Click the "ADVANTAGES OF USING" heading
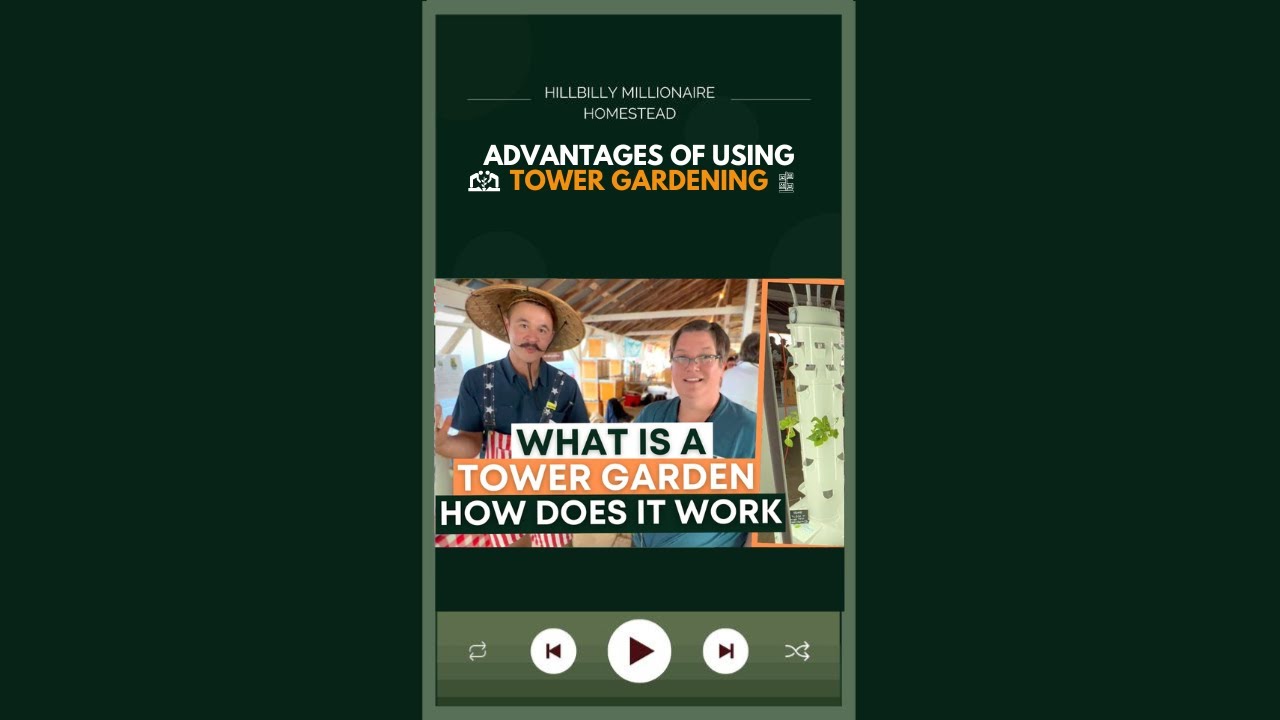Image resolution: width=1280 pixels, height=720 pixels. (639, 155)
